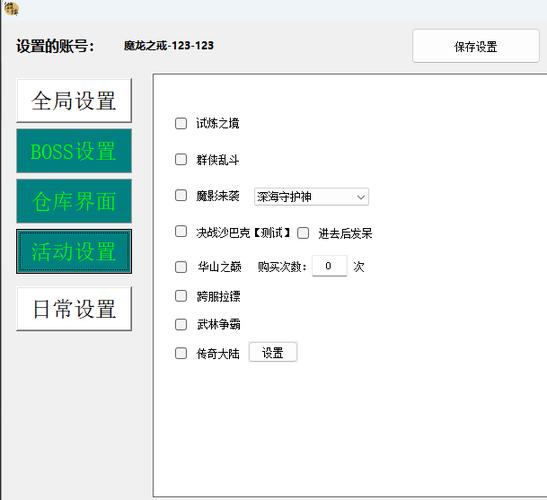Image resolution: width=547 pixels, height=500 pixels.
Task: Click the 次 unit label after the count field
Action: (359, 267)
